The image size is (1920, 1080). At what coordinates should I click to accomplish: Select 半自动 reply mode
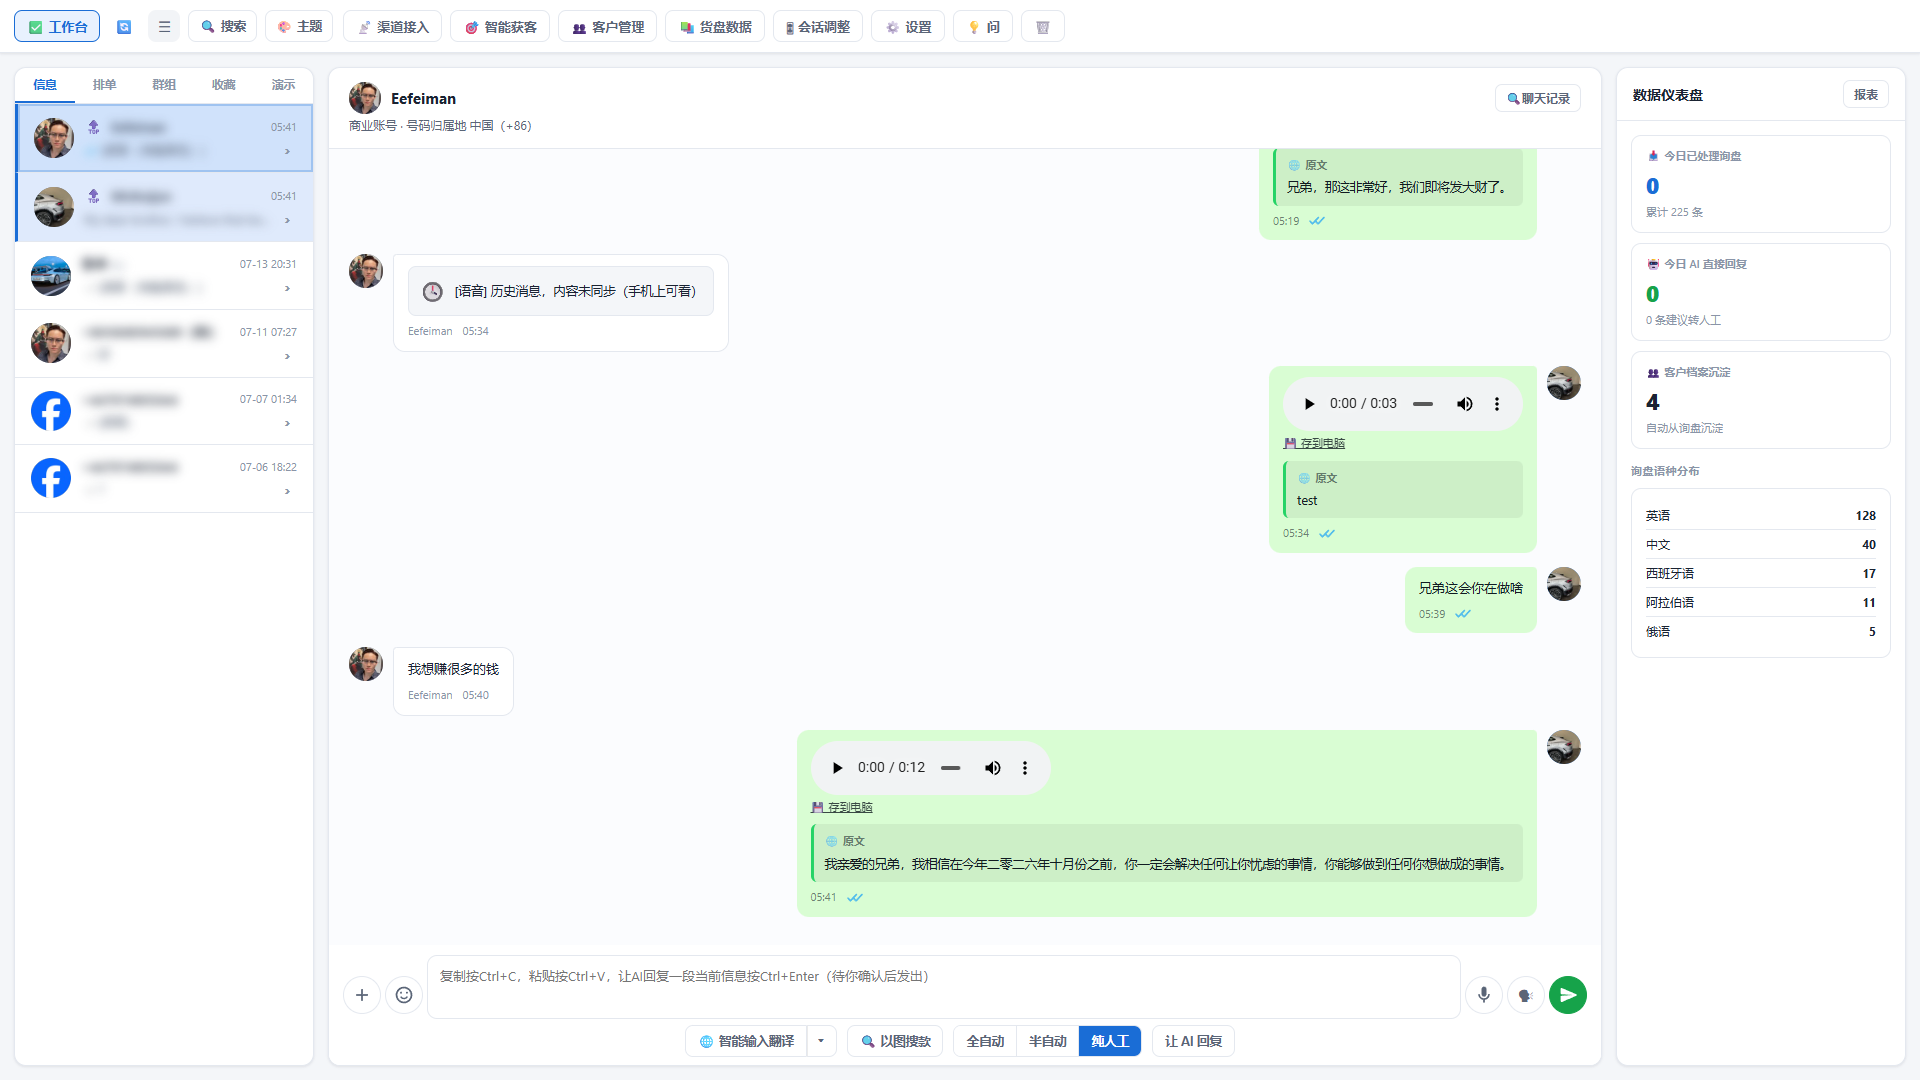(1047, 1041)
